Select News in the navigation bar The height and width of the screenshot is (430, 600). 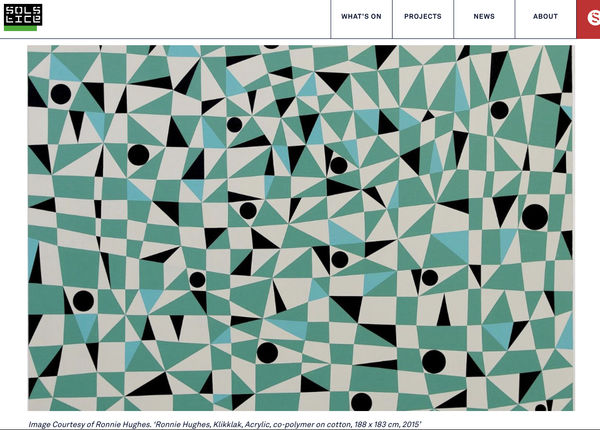(x=484, y=17)
